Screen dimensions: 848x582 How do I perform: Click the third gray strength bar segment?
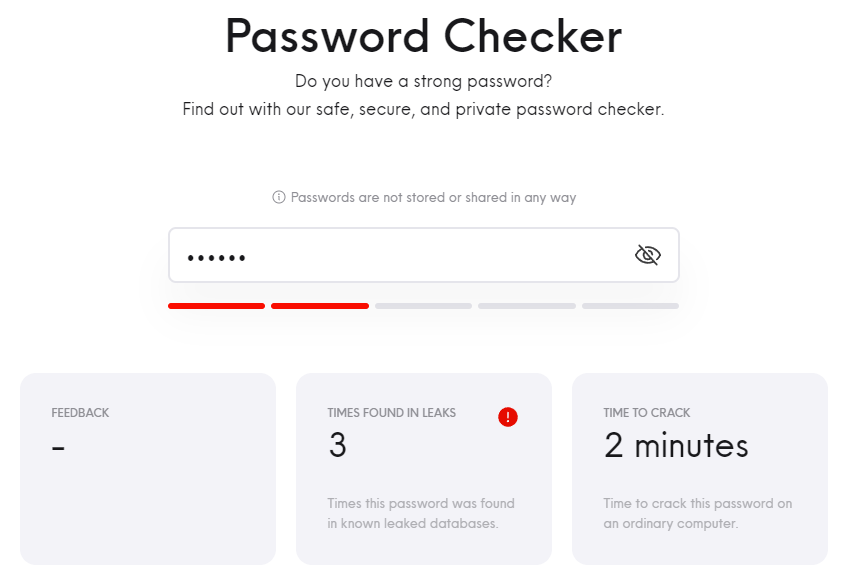tap(423, 306)
